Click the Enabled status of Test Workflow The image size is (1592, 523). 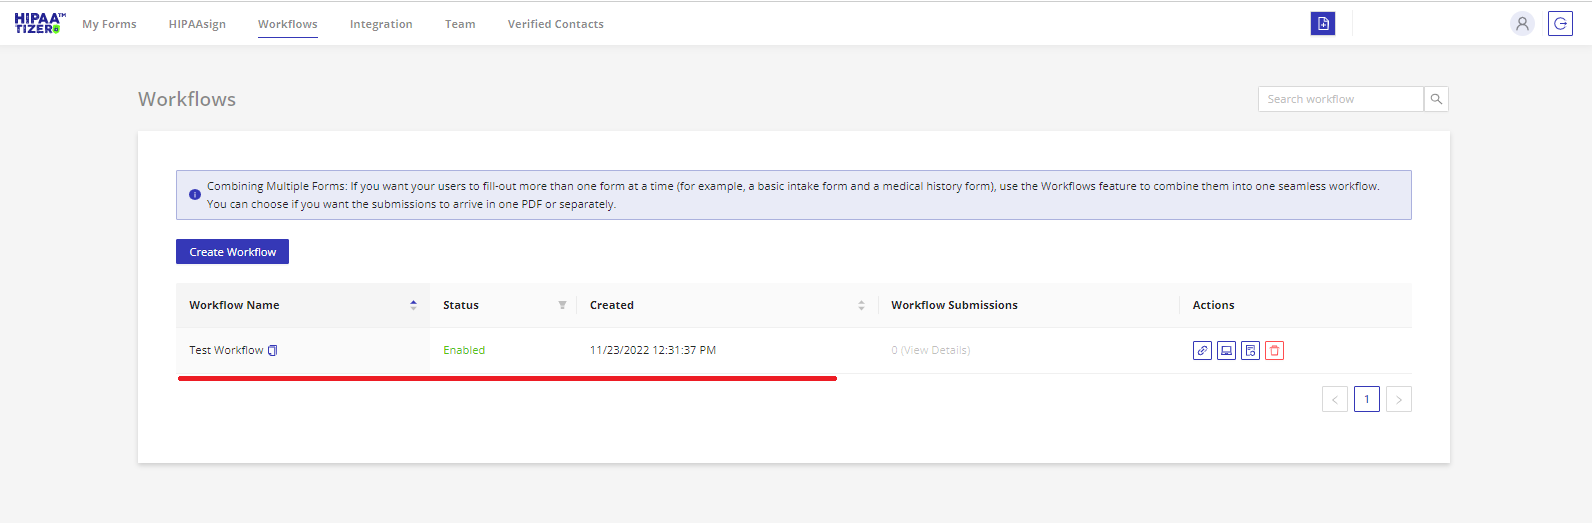coord(464,350)
